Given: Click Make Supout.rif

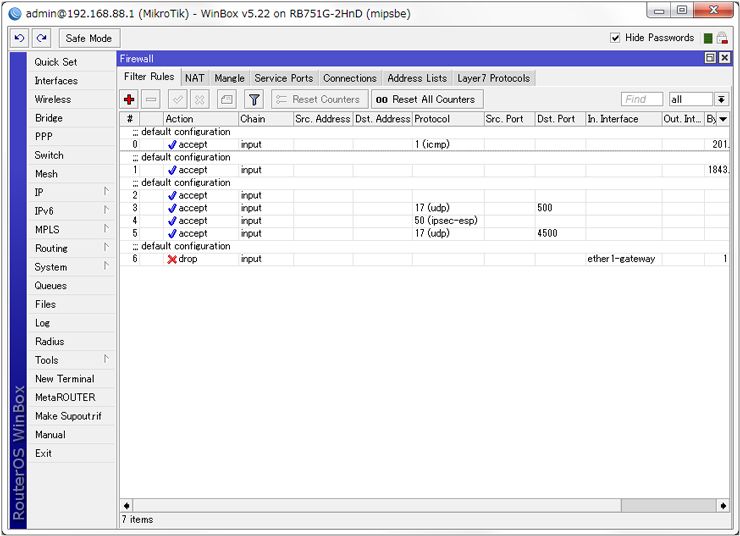Looking at the screenshot, I should click(x=72, y=416).
